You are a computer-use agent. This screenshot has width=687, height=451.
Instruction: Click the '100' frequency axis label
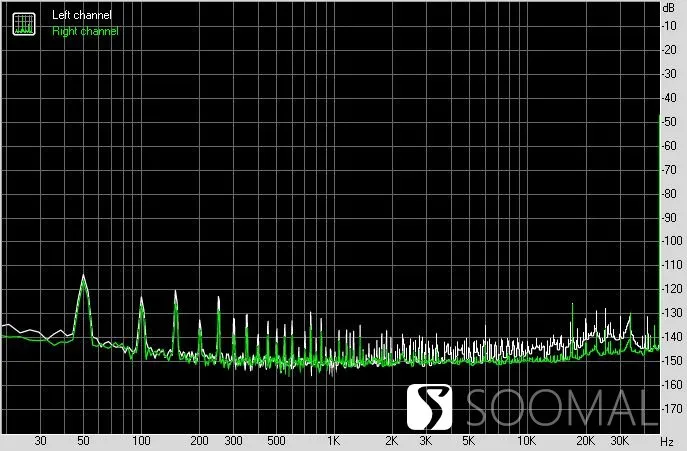141,440
